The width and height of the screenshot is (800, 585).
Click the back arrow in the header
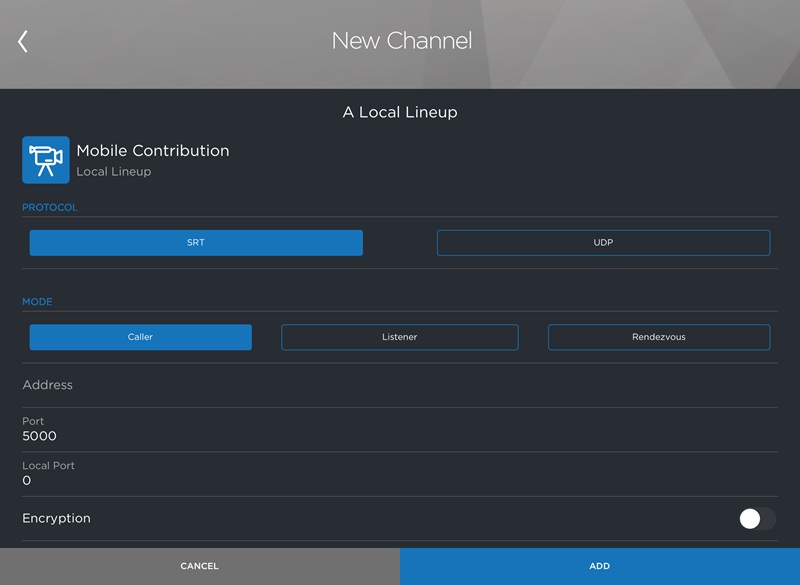point(22,41)
